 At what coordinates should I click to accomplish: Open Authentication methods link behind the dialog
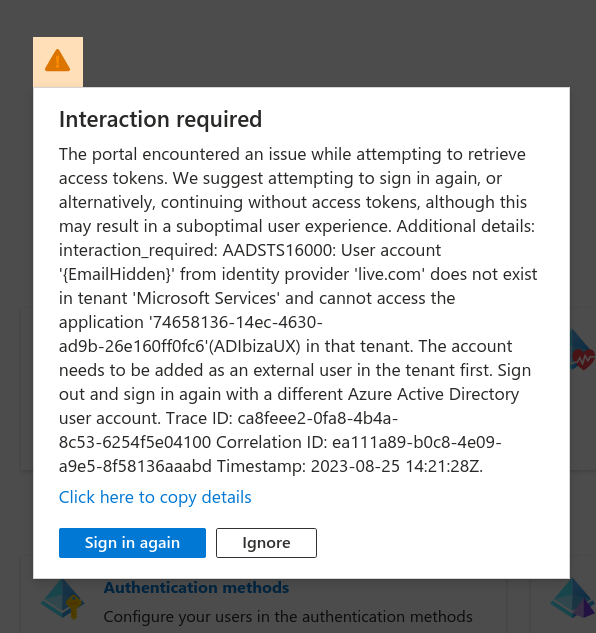click(196, 587)
